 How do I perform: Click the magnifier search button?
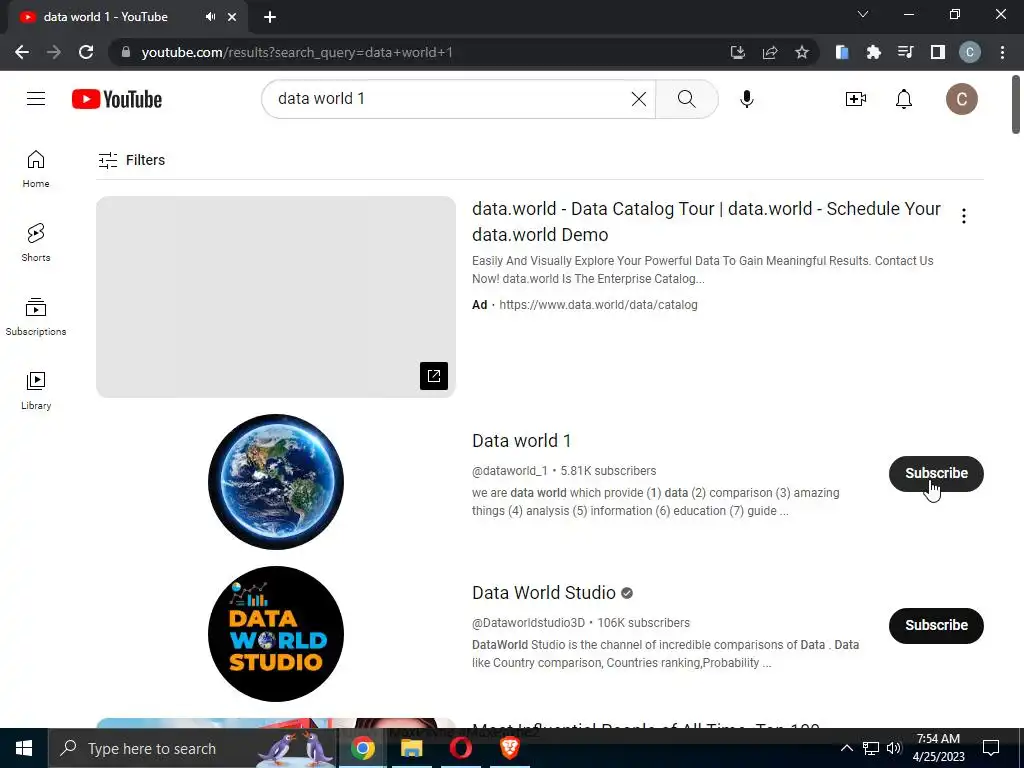686,99
